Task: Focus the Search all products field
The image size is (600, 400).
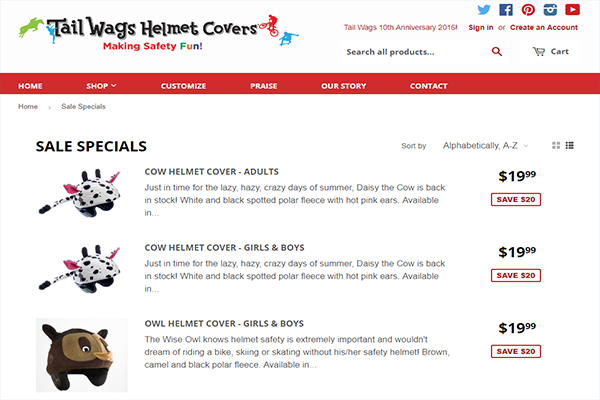Action: [x=415, y=52]
